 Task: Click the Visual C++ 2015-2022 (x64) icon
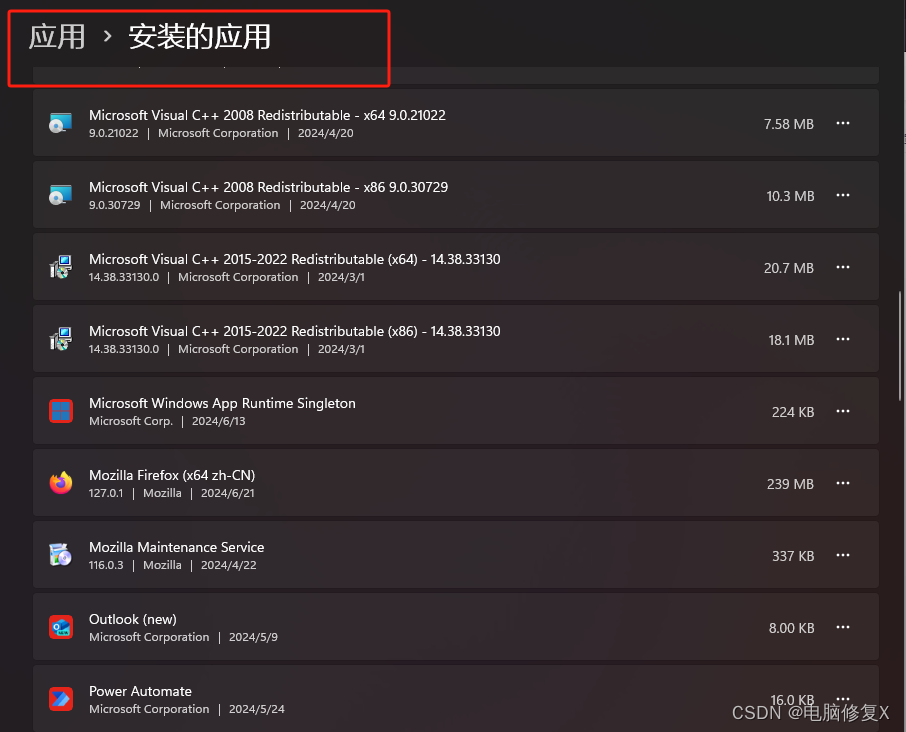[x=61, y=267]
